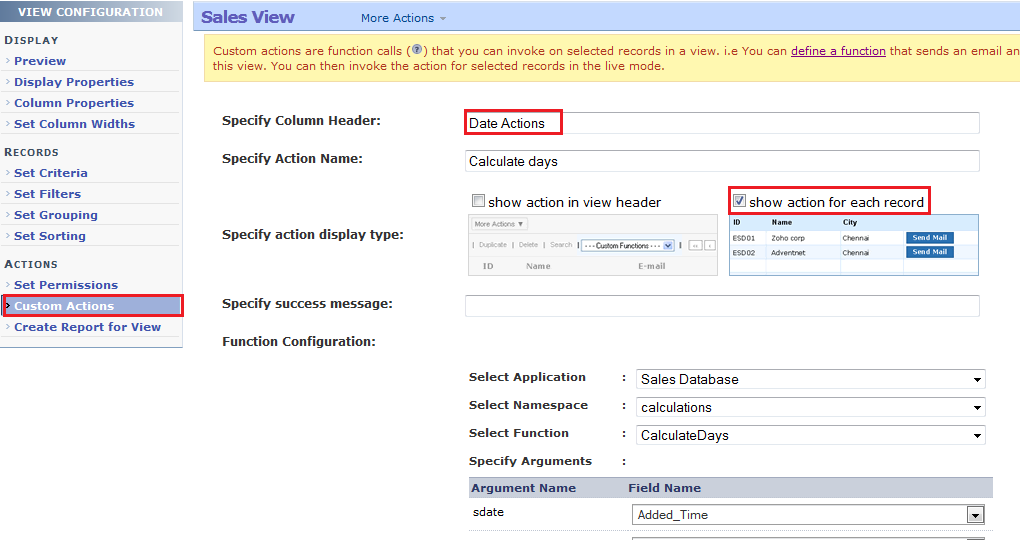1020x540 pixels.
Task: Click the define a function link
Action: 838,51
